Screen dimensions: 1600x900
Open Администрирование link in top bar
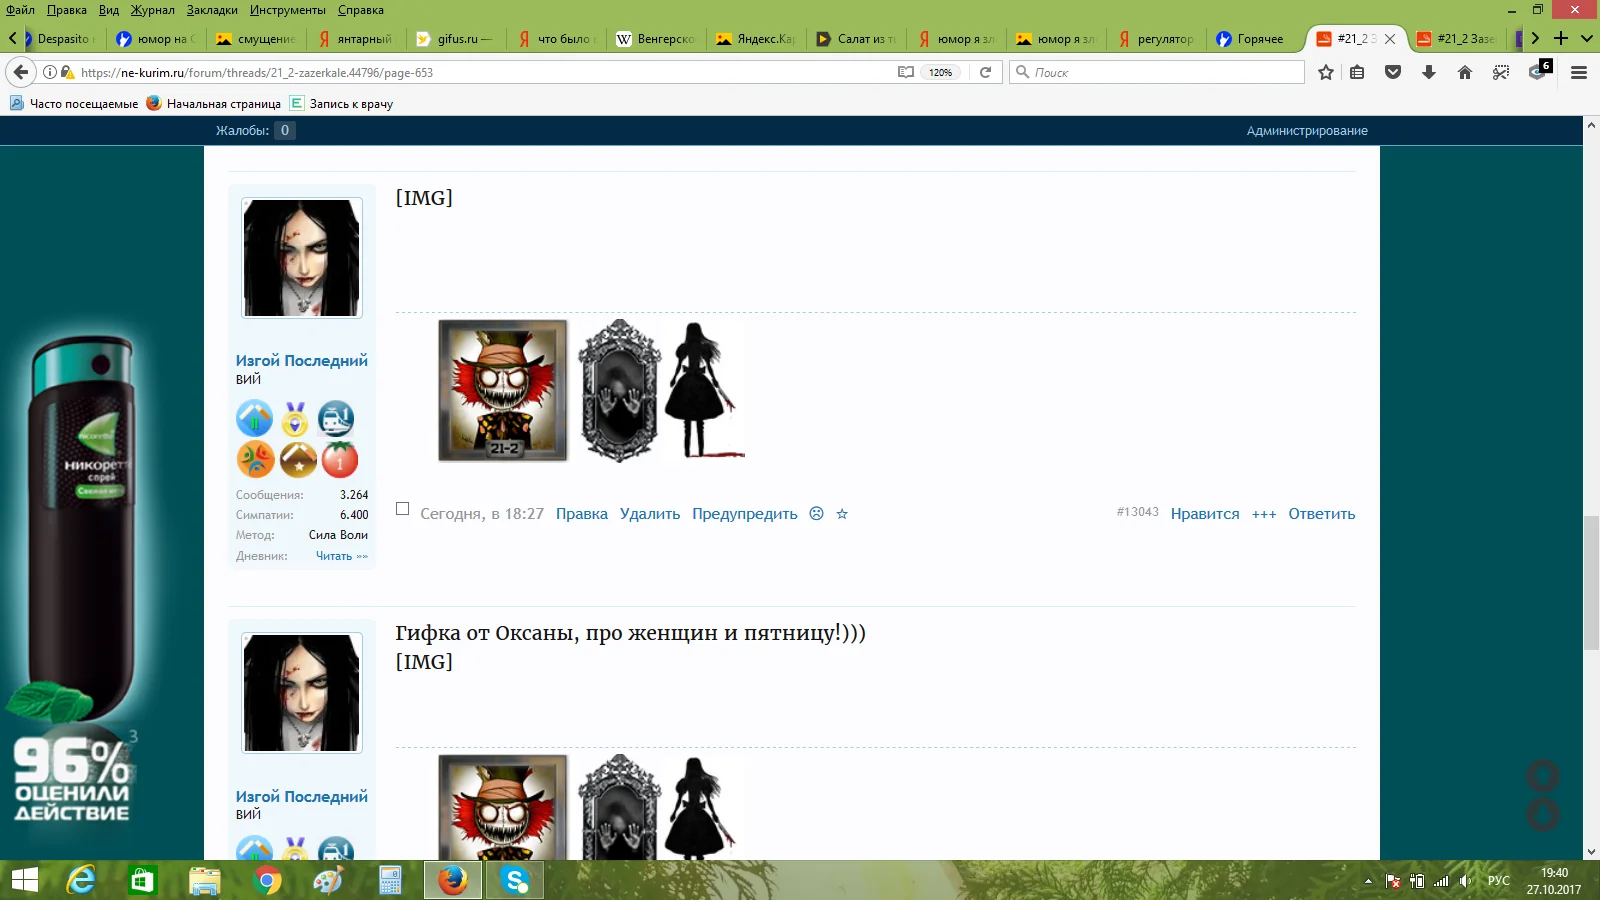coord(1307,131)
